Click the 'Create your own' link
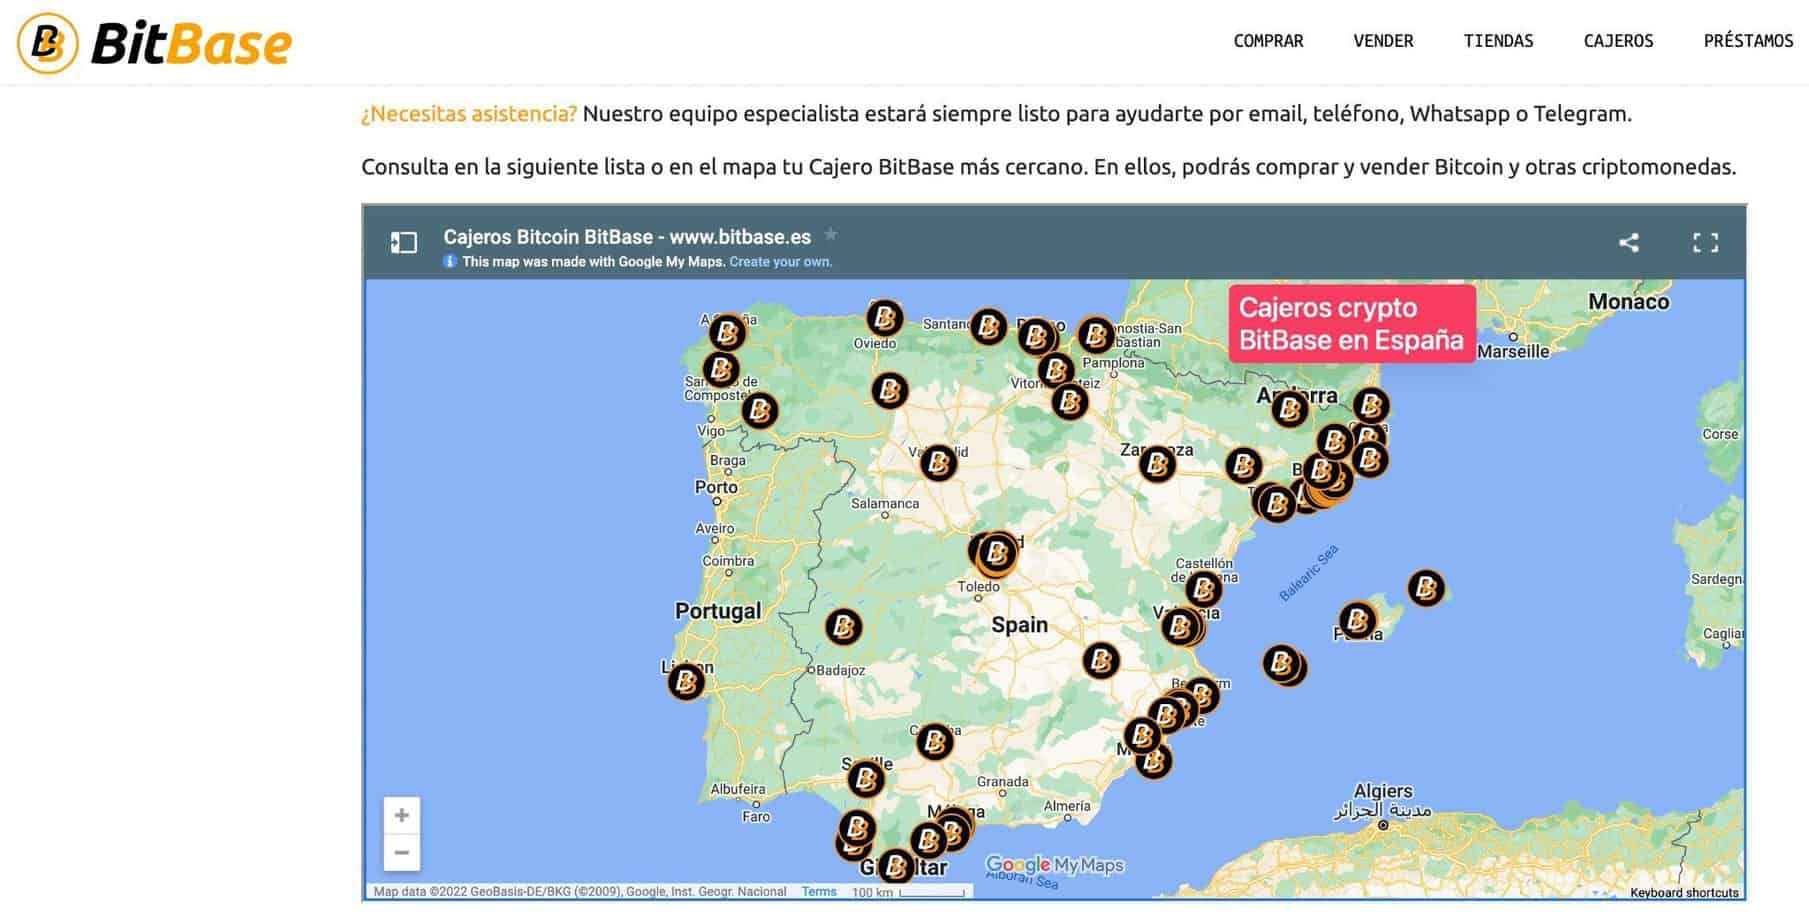 point(780,262)
